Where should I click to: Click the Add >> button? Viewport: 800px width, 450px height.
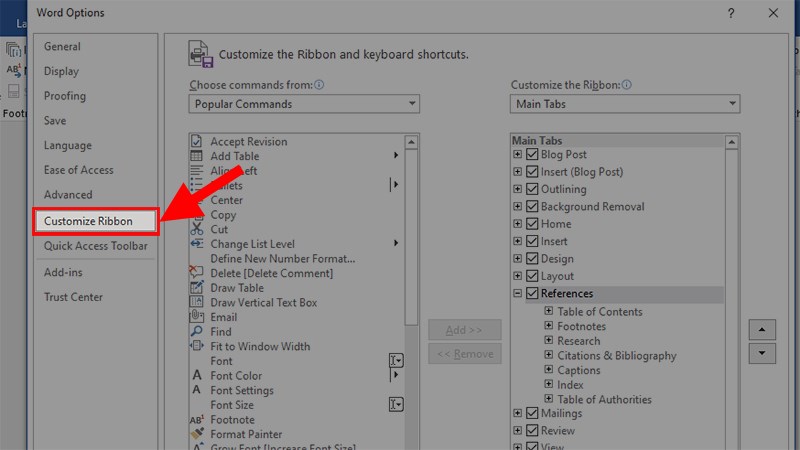[x=465, y=330]
